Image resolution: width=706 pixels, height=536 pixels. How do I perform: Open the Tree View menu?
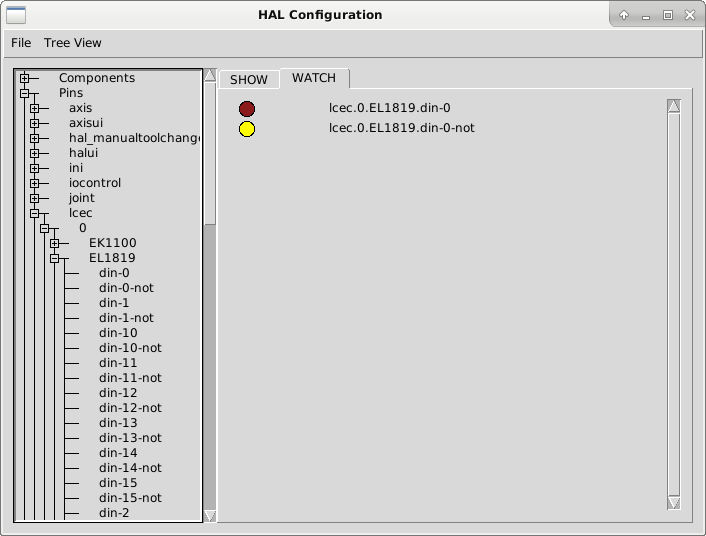click(72, 43)
